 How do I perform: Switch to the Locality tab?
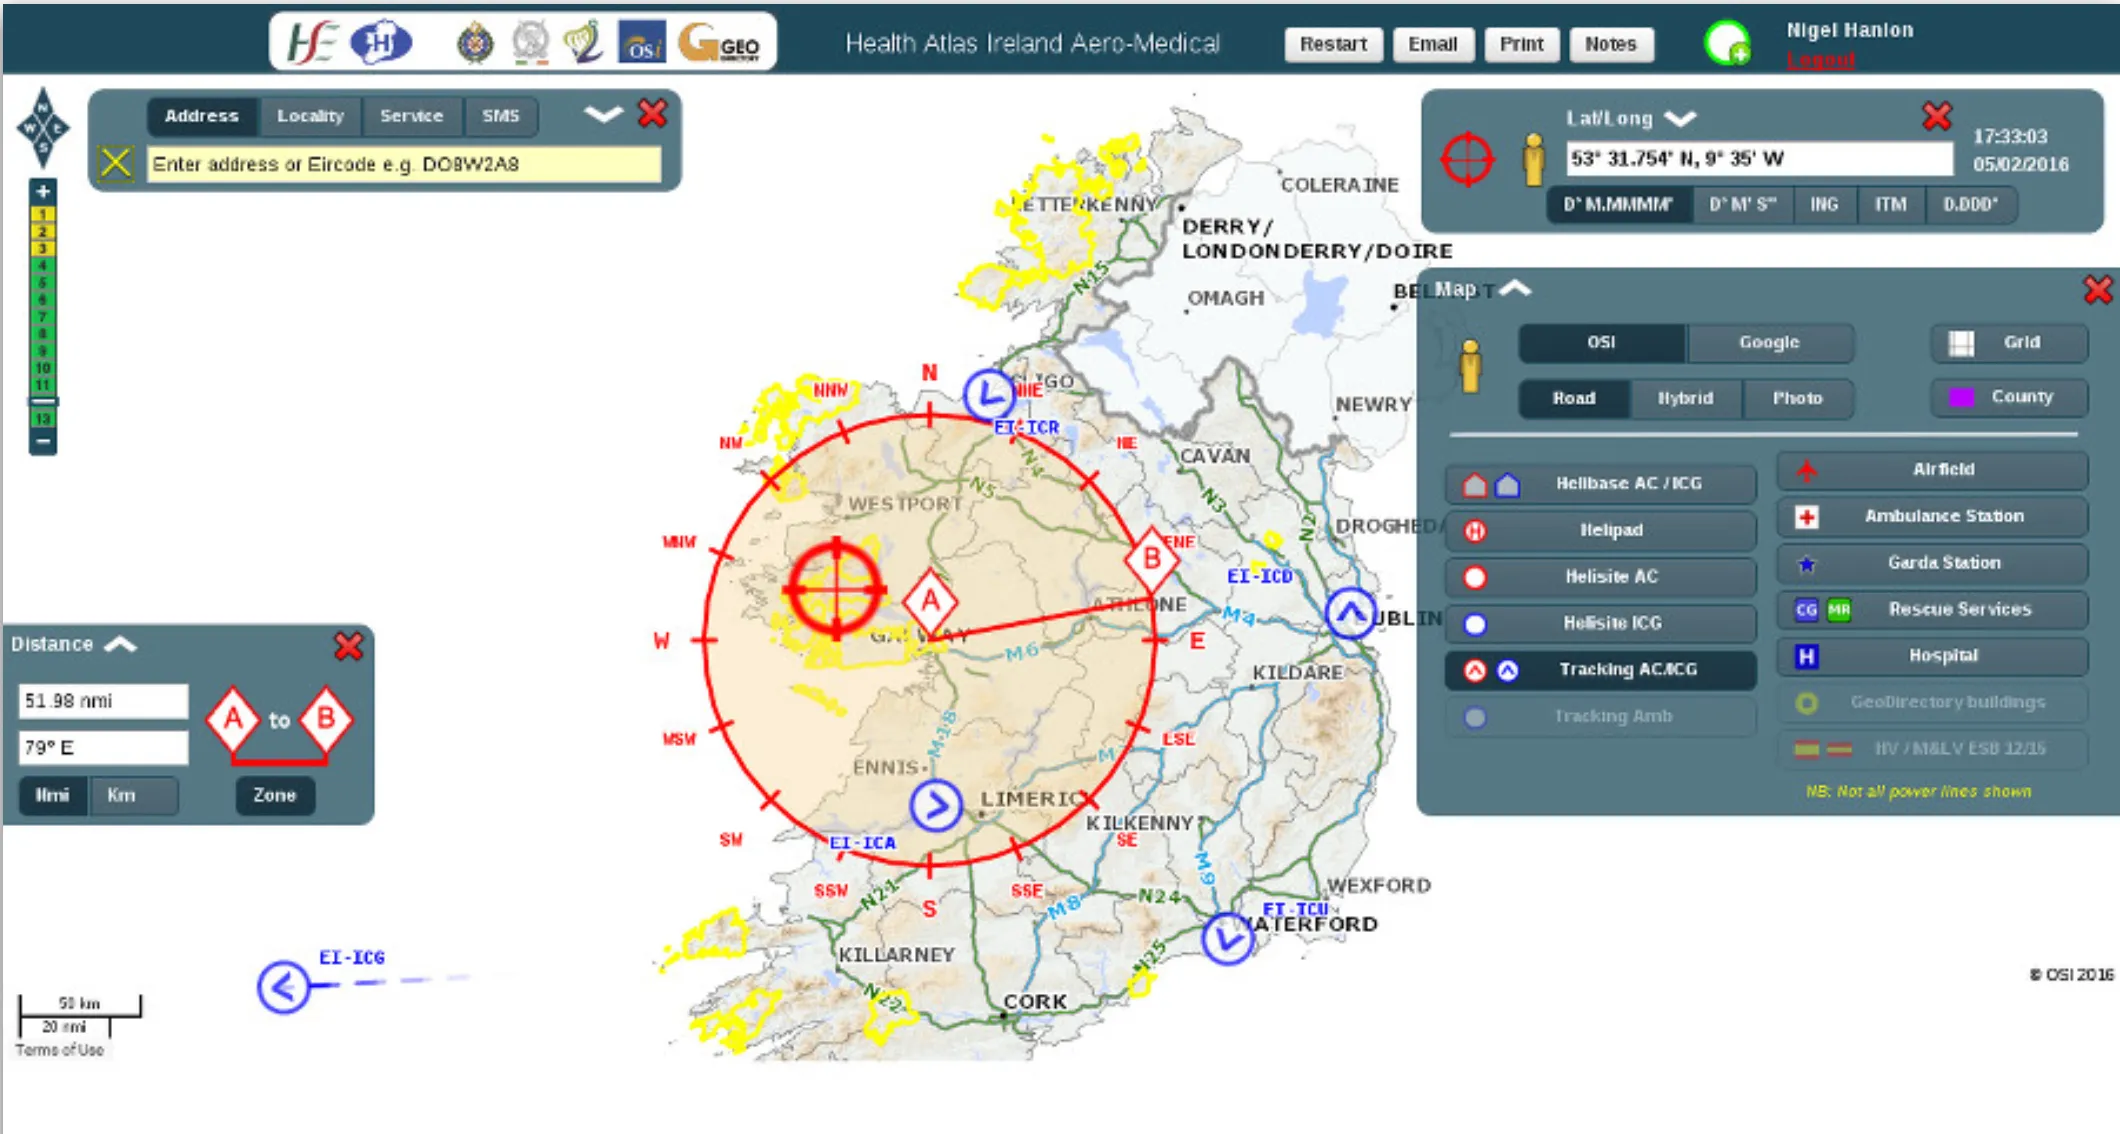click(x=310, y=116)
